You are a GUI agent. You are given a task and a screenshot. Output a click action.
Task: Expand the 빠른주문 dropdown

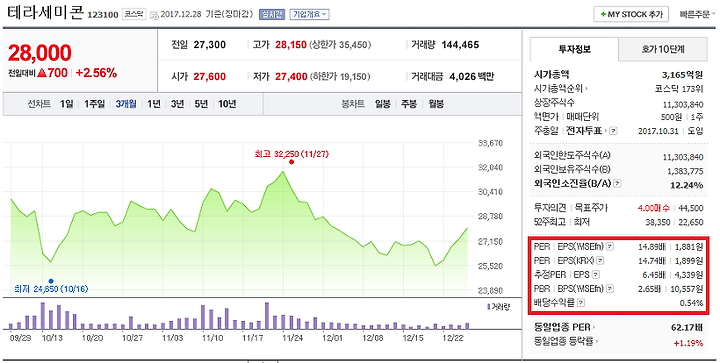(697, 15)
